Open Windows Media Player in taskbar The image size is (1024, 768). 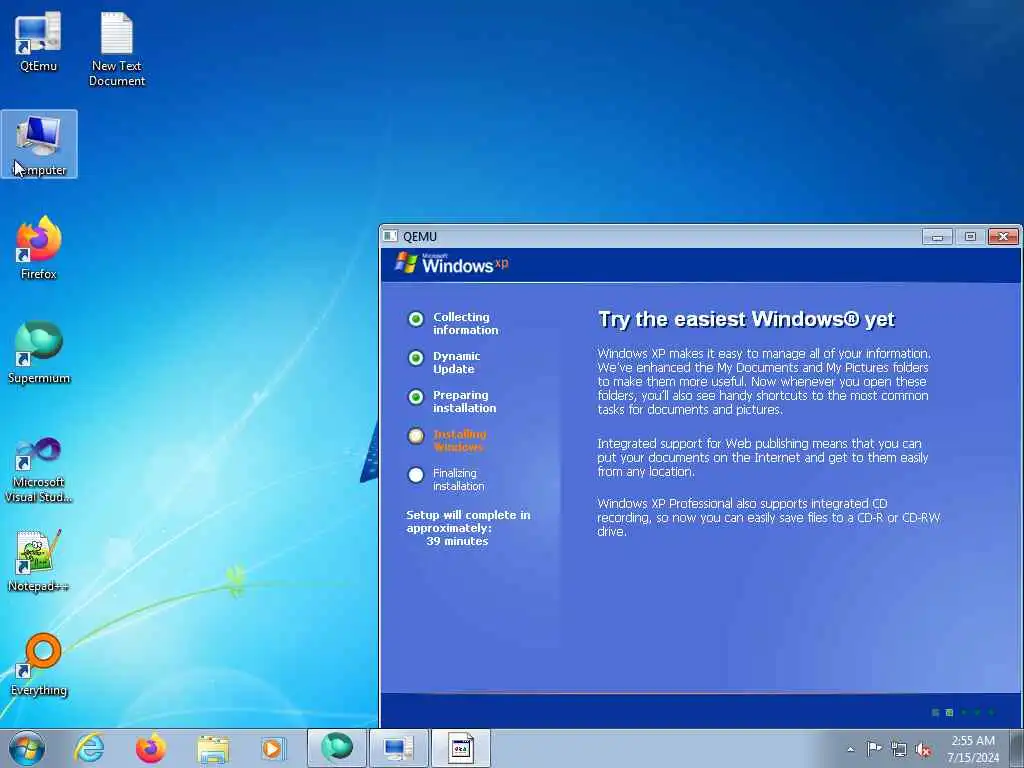pos(273,749)
